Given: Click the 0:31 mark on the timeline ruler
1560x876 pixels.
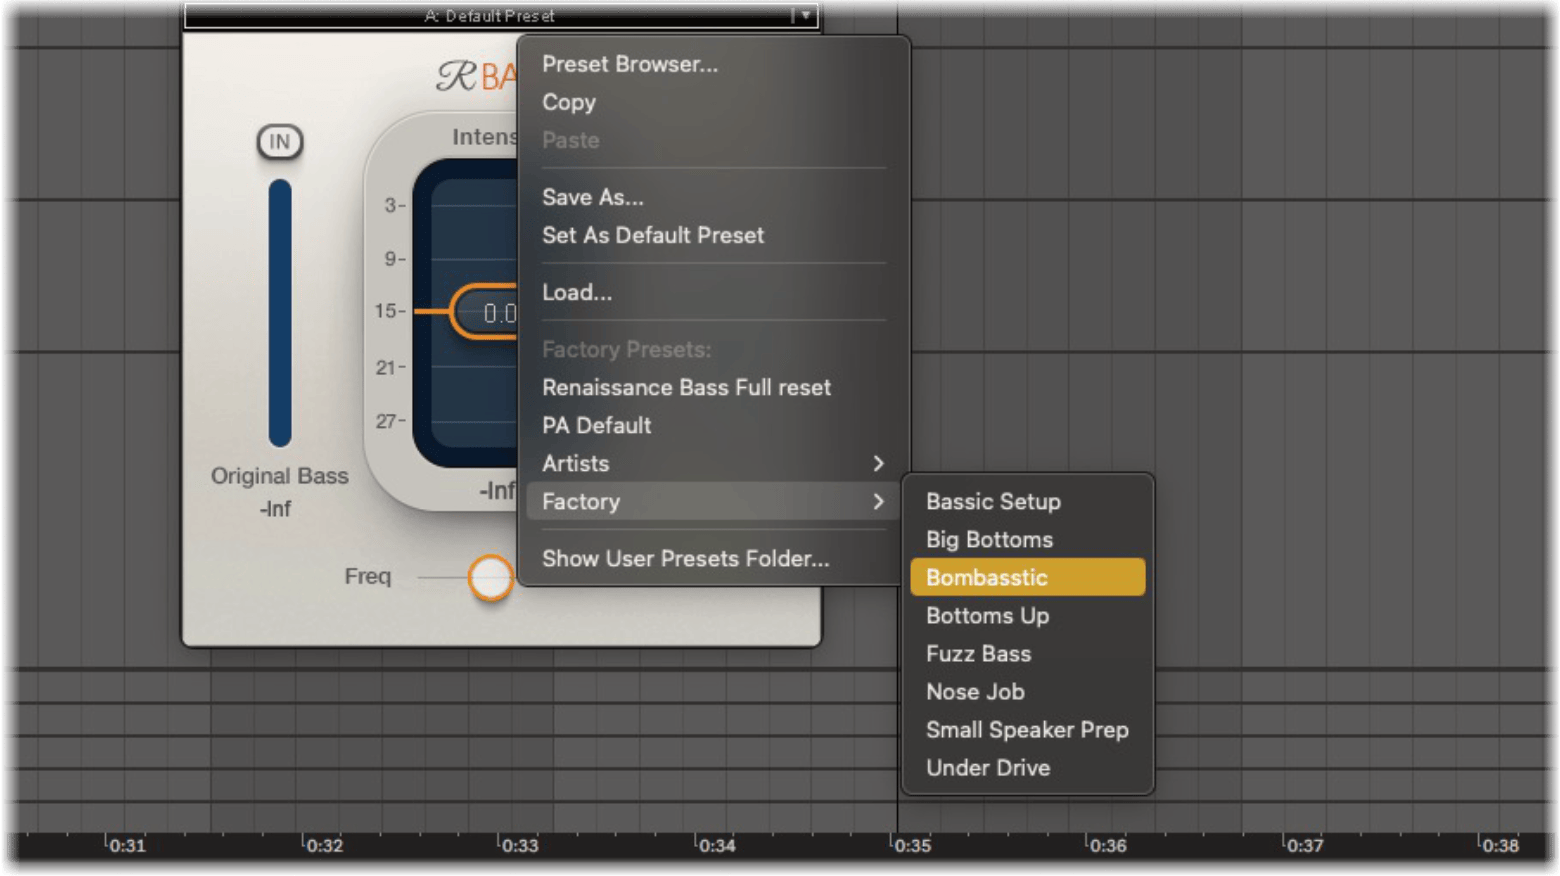Looking at the screenshot, I should [127, 846].
